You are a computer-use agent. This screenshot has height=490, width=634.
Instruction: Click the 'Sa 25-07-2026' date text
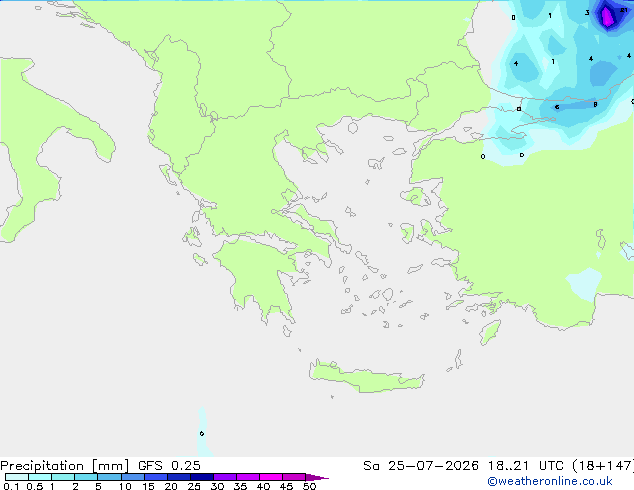pos(421,466)
